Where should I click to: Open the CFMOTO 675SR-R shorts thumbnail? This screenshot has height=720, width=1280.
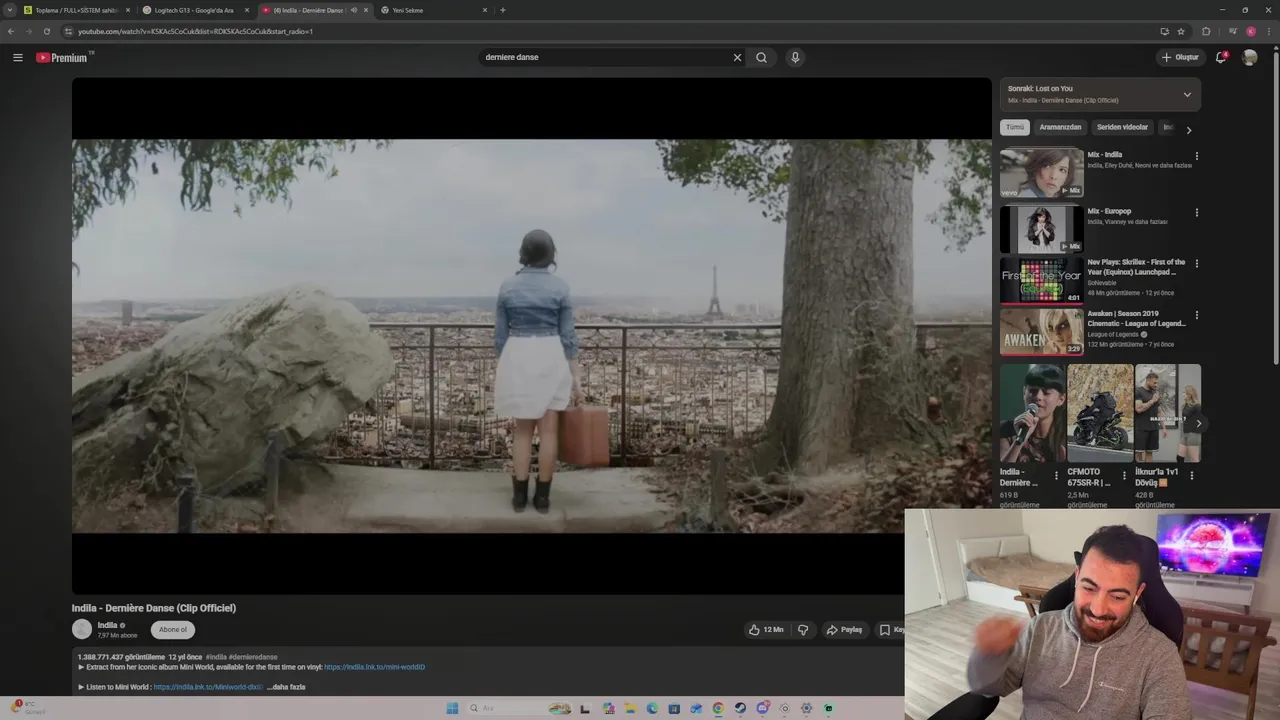(1100, 412)
